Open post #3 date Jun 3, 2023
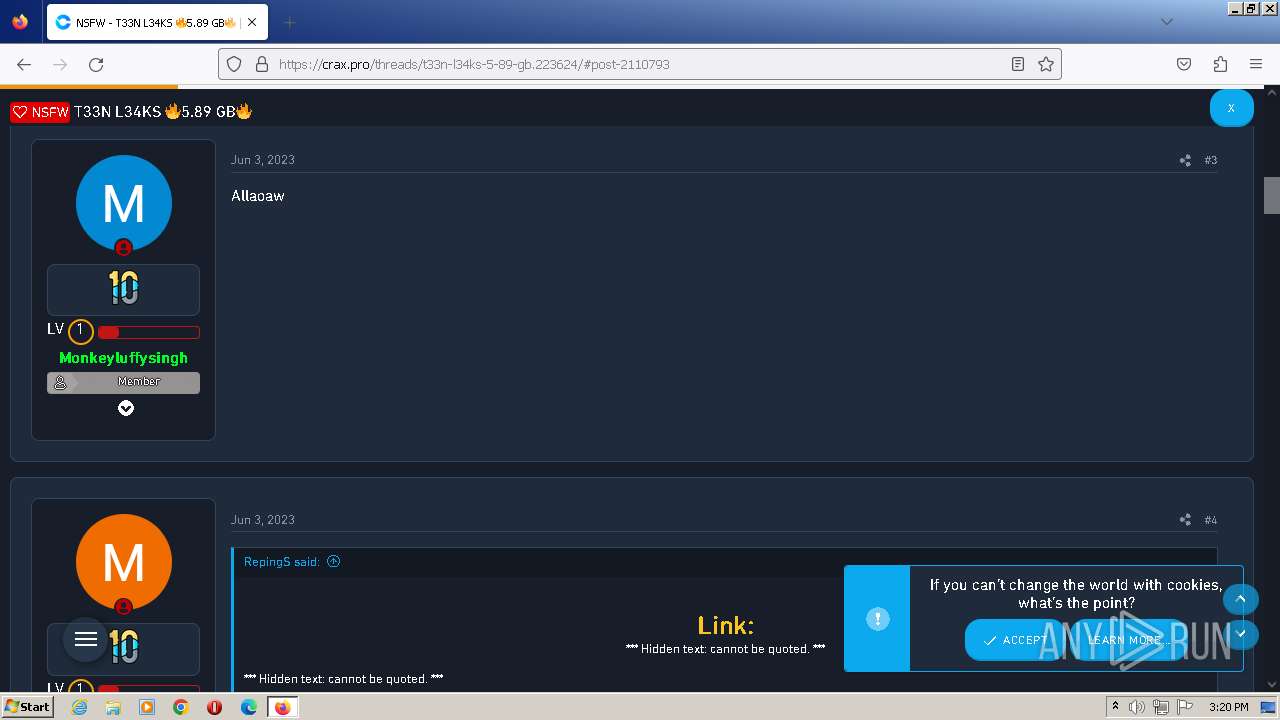This screenshot has width=1280, height=720. 263,160
